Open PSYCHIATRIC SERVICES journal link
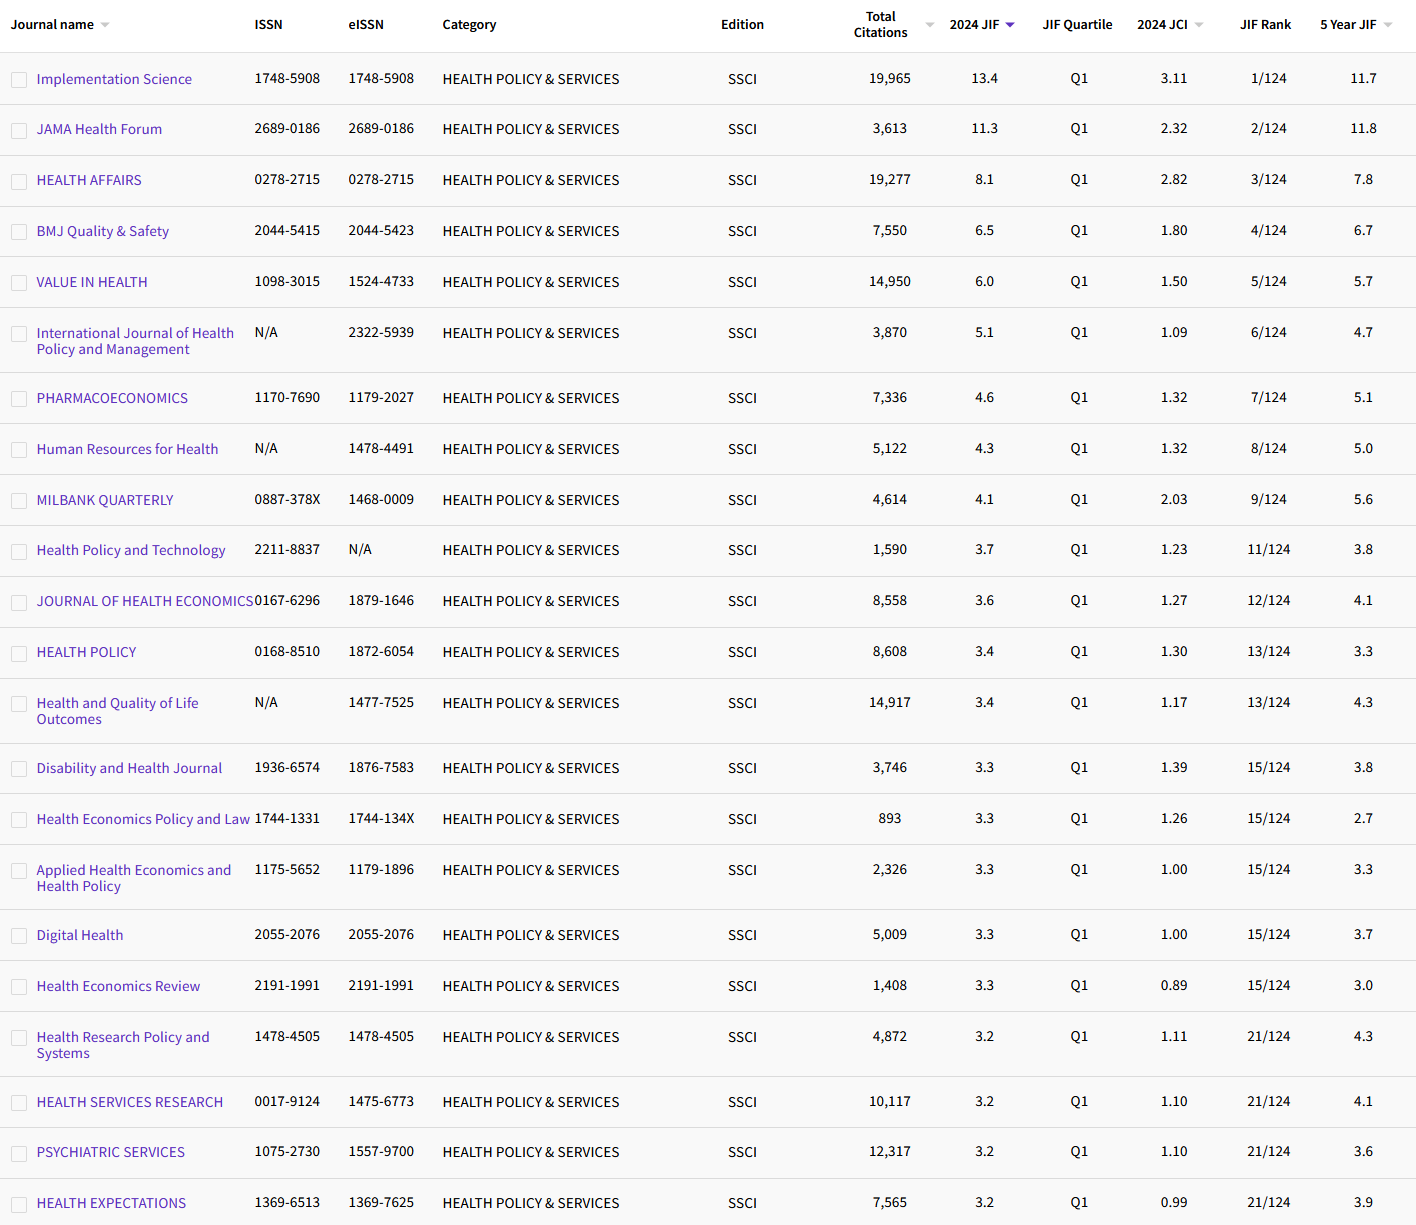This screenshot has width=1416, height=1225. (x=111, y=1152)
